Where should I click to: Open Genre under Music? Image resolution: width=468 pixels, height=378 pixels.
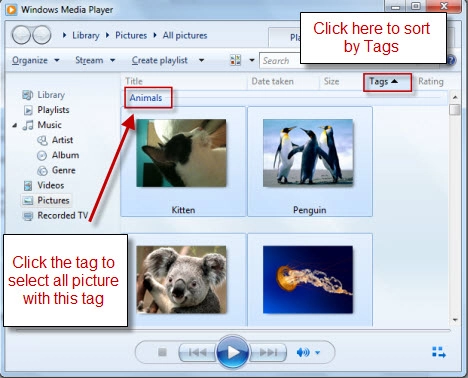(x=64, y=170)
